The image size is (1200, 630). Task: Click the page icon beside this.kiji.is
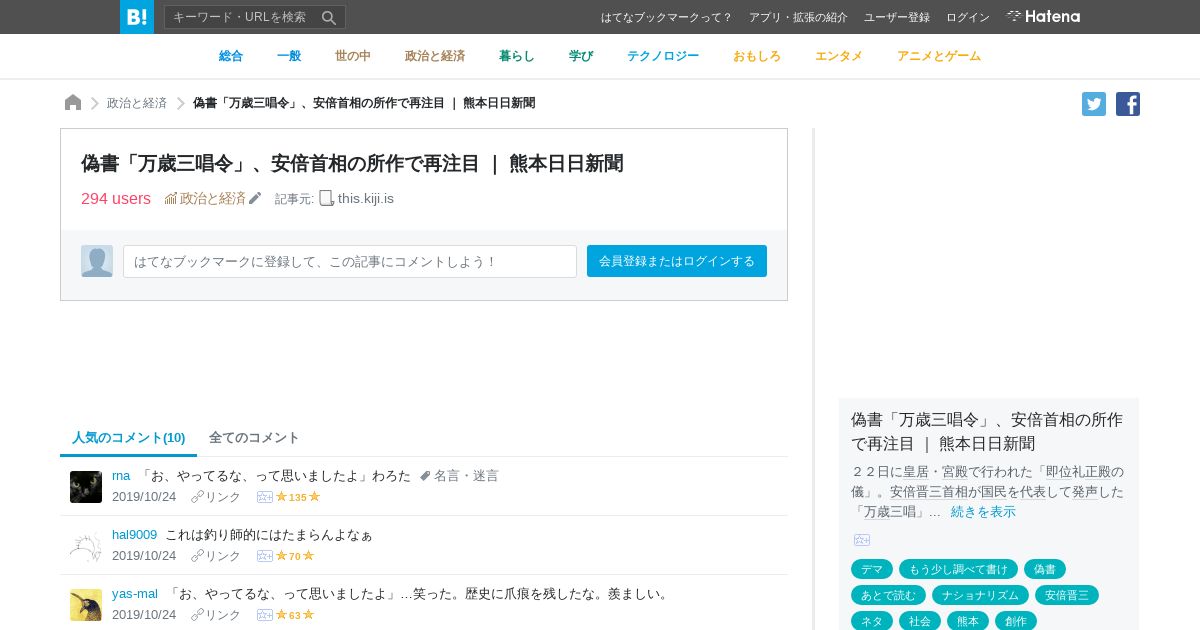click(x=326, y=198)
